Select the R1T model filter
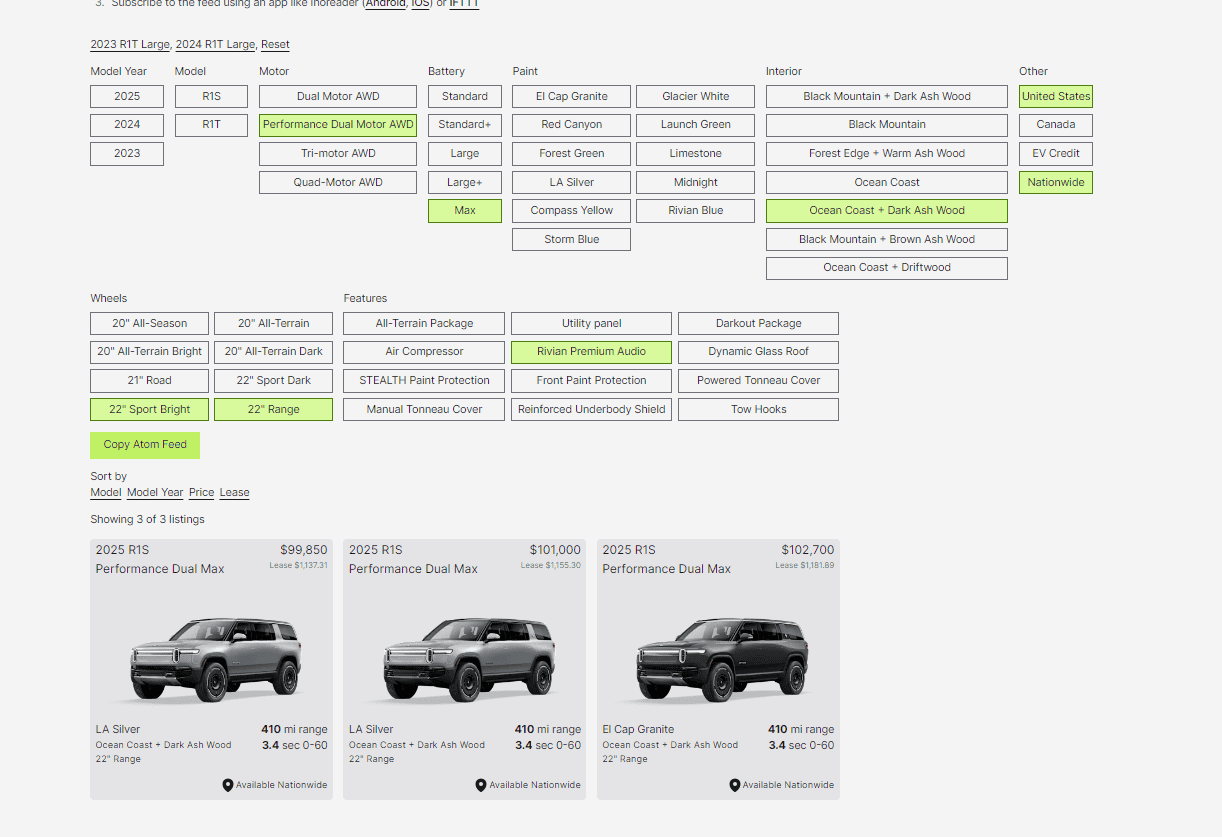Screen dimensions: 1222x837 pos(211,125)
